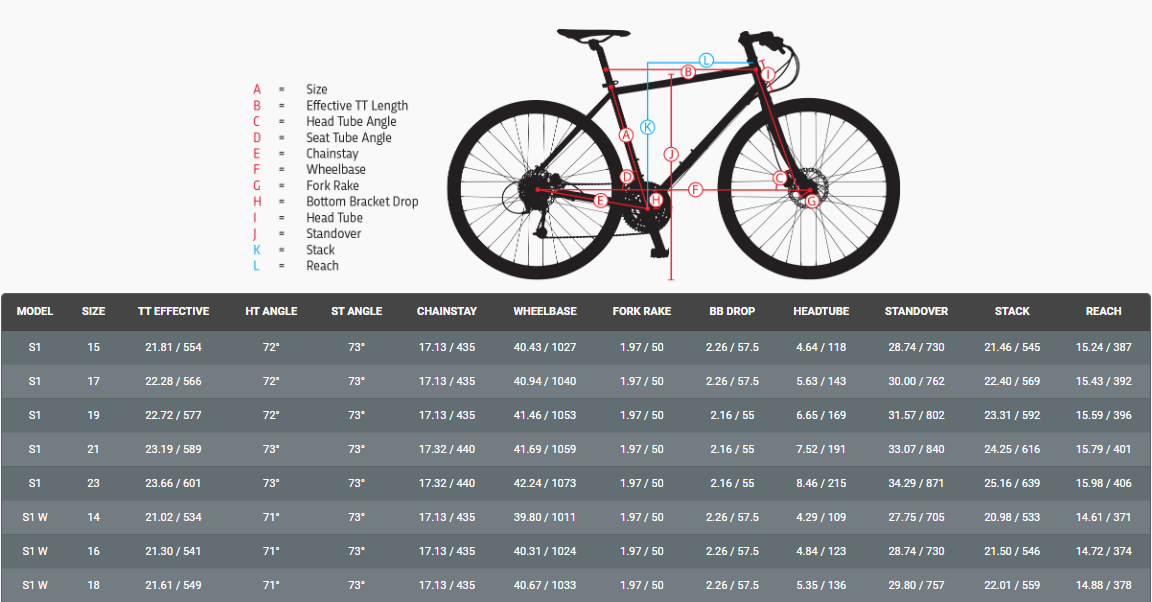Click the circled H marker at bottom bracket
The width and height of the screenshot is (1152, 602).
click(x=656, y=200)
